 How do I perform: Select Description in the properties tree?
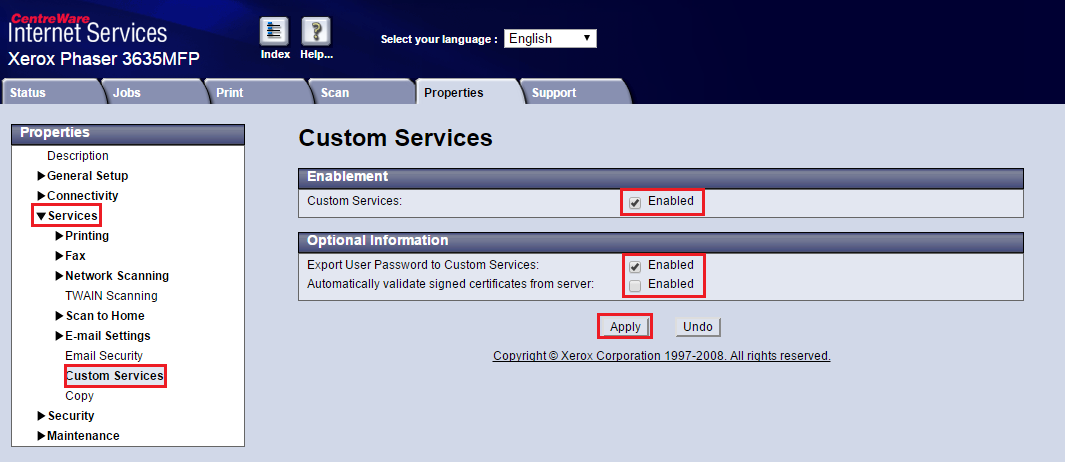coord(78,156)
